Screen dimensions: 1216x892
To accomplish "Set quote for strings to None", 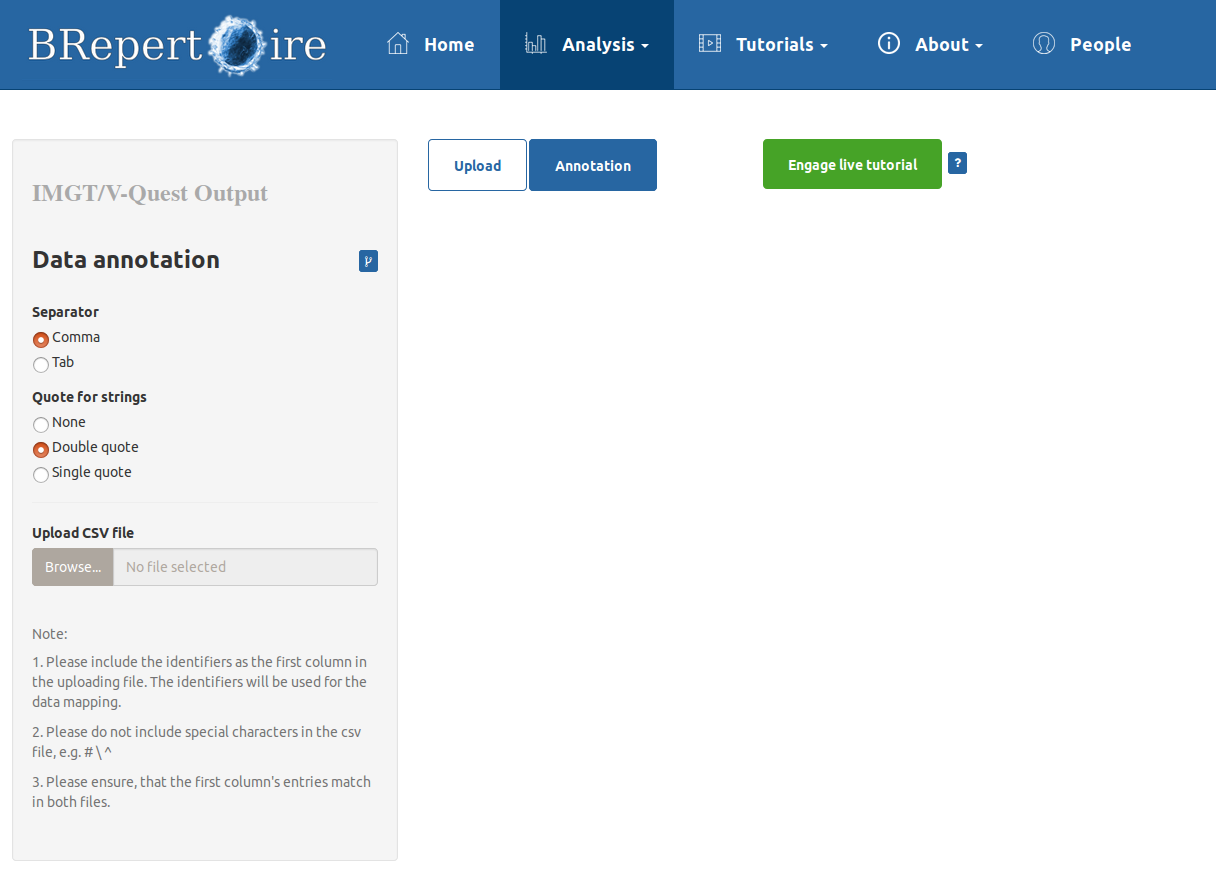I will [41, 424].
